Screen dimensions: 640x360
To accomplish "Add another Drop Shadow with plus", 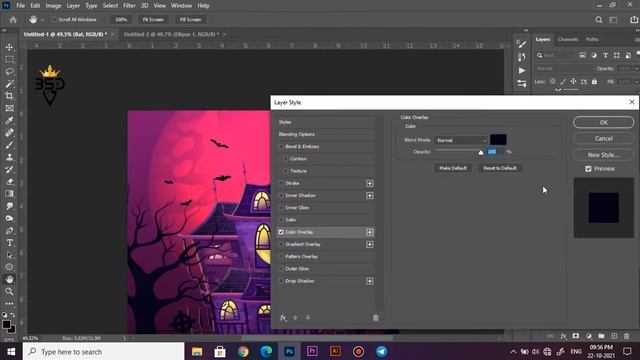I will point(369,281).
